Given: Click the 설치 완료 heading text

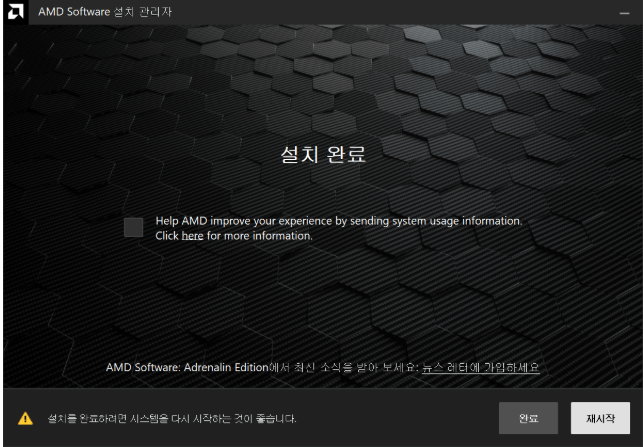Looking at the screenshot, I should (x=323, y=154).
